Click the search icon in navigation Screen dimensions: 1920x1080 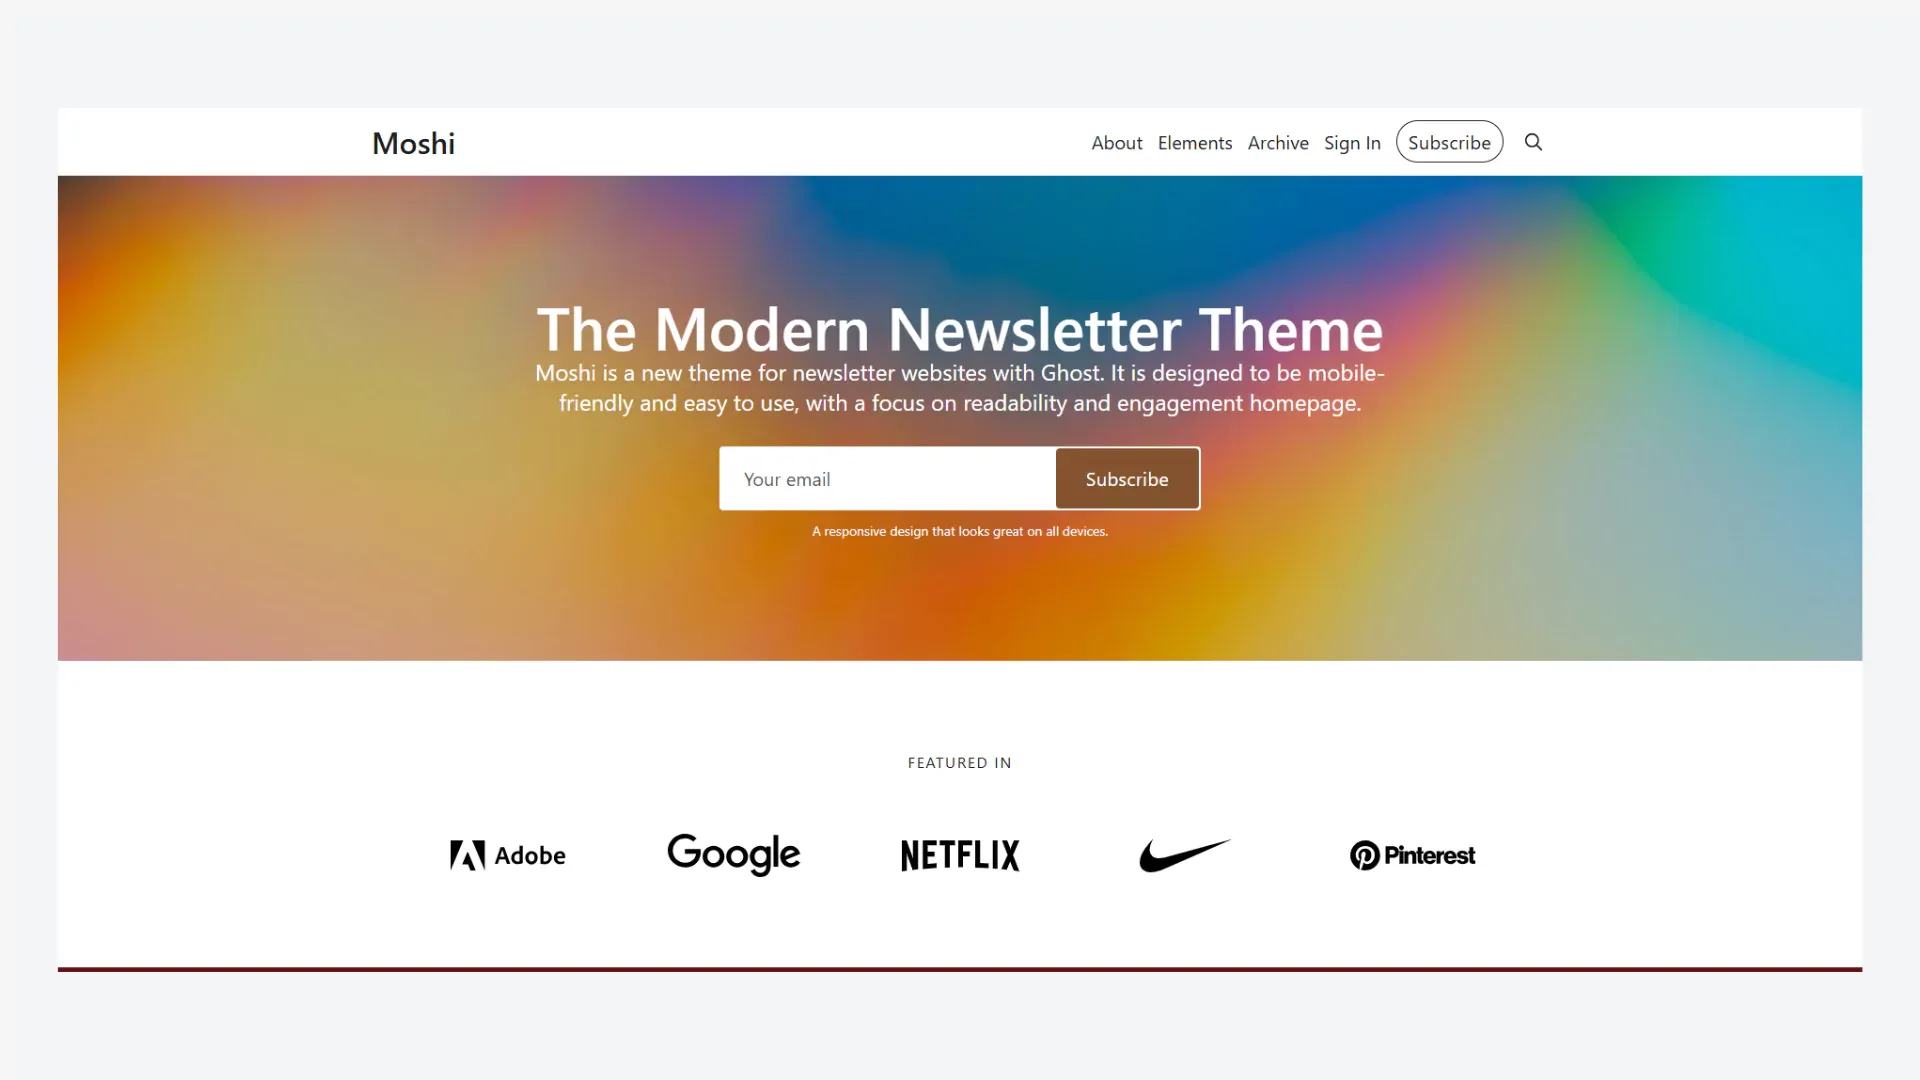pyautogui.click(x=1534, y=141)
